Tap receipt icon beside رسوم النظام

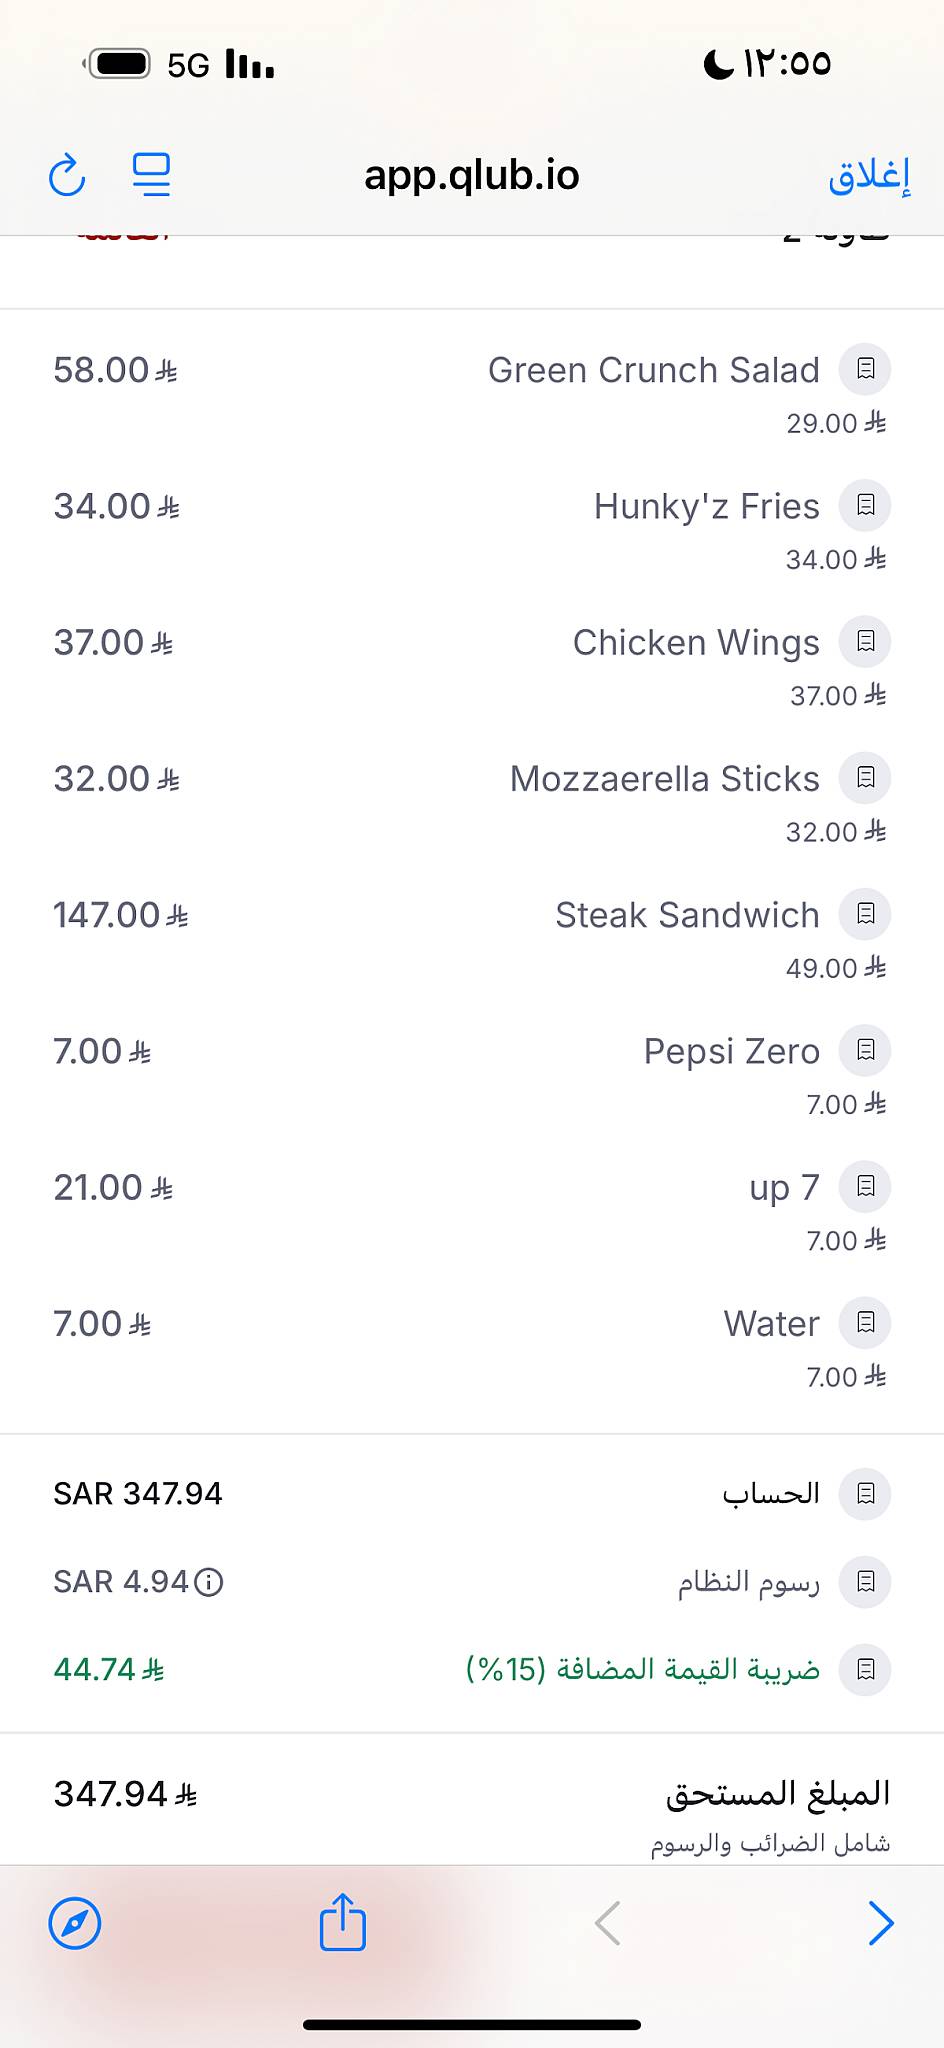pyautogui.click(x=865, y=1582)
